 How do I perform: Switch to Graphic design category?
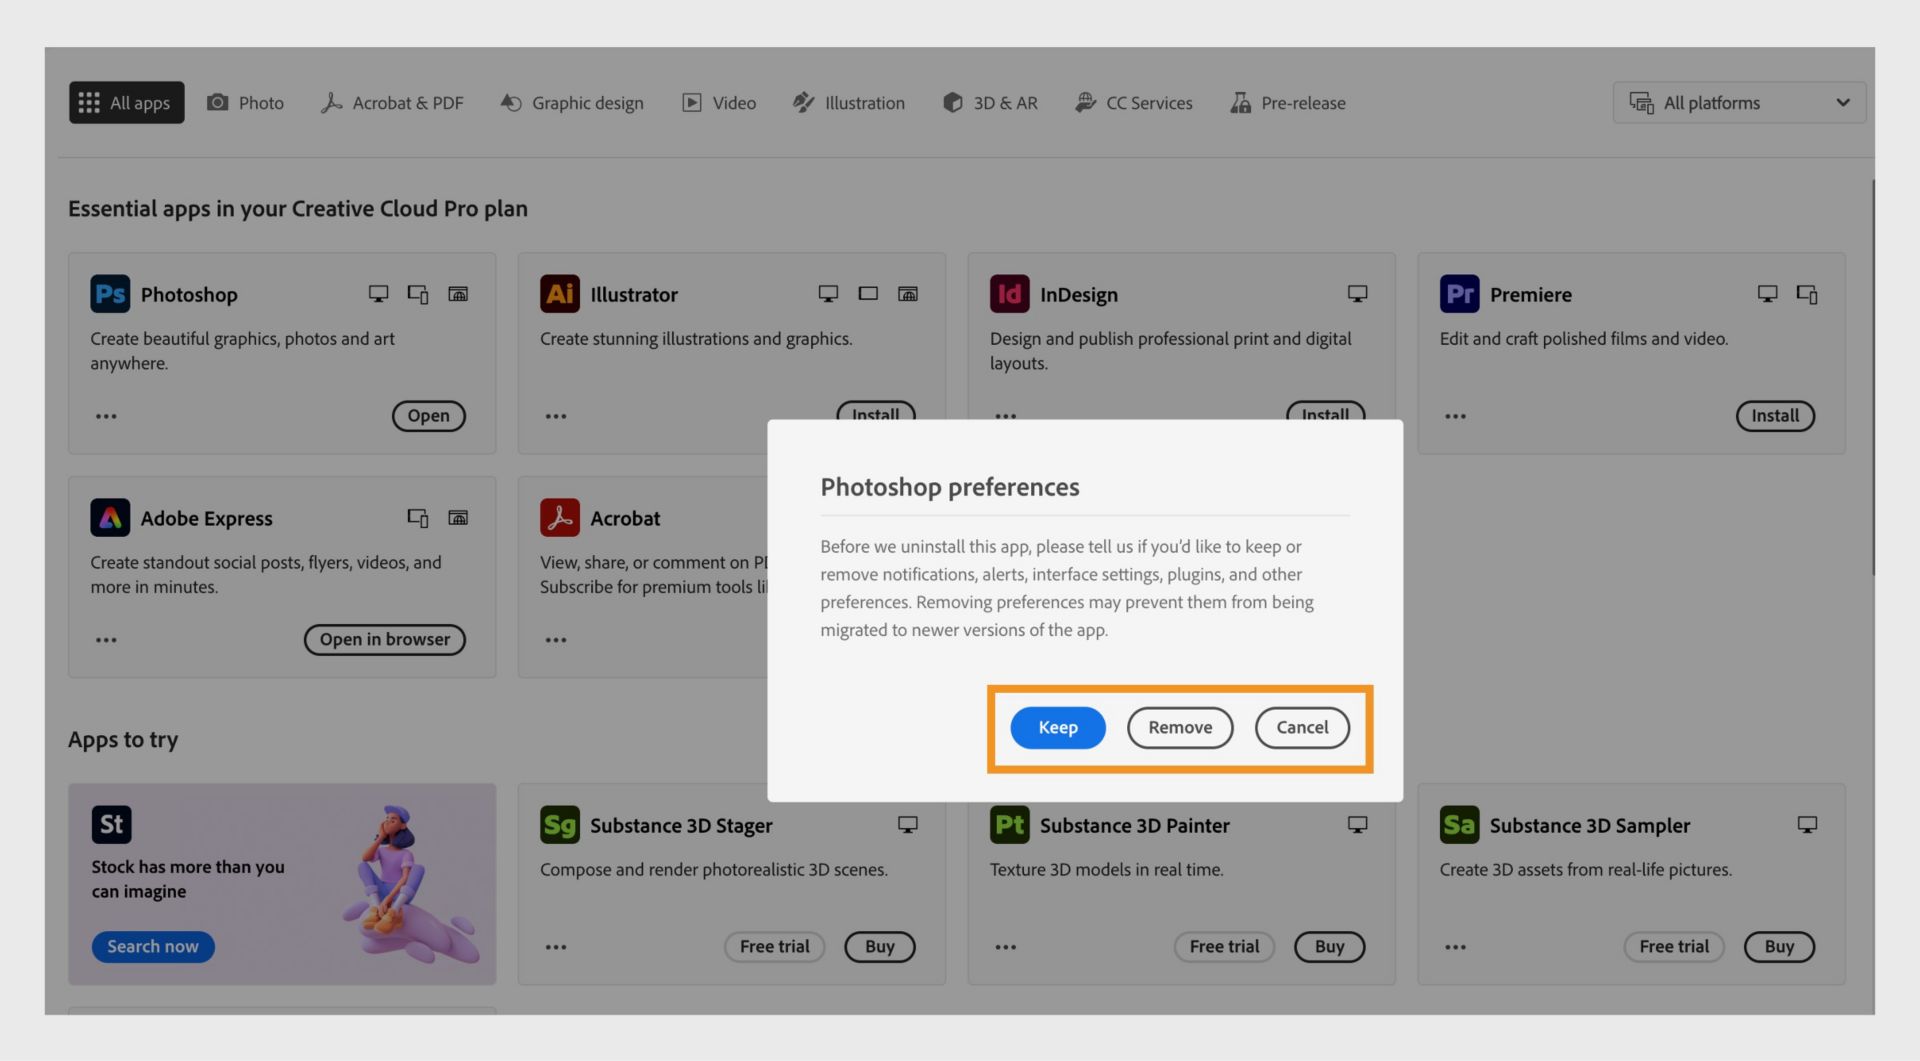[x=572, y=102]
